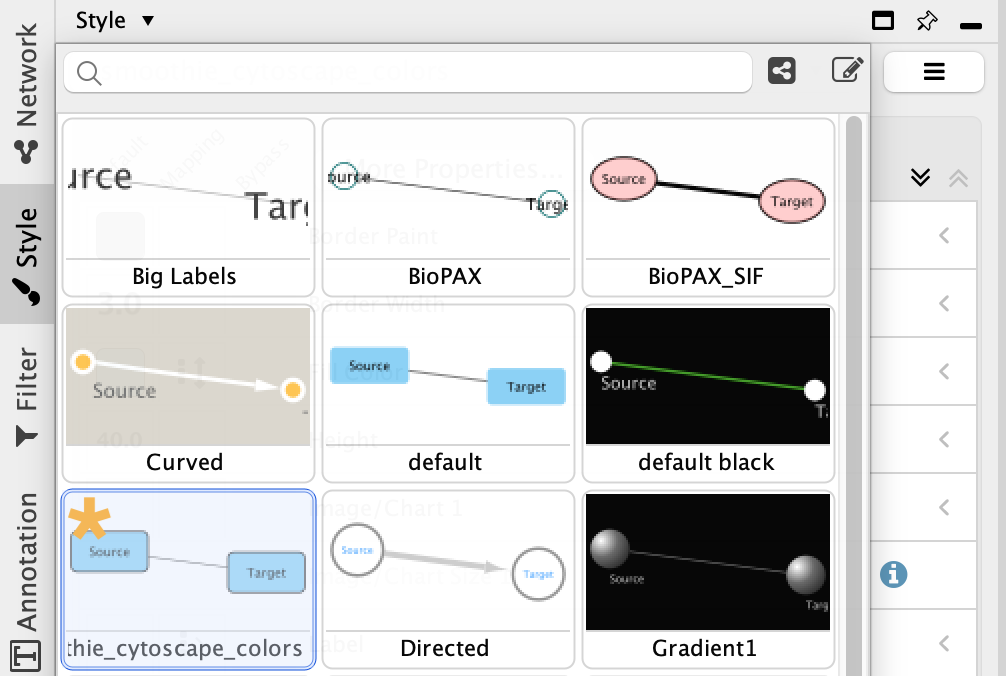Click the Annotation panel icon

click(25, 656)
